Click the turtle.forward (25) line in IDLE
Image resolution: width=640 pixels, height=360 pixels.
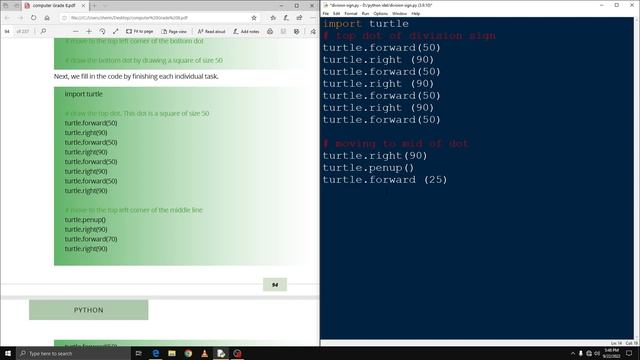coord(385,180)
